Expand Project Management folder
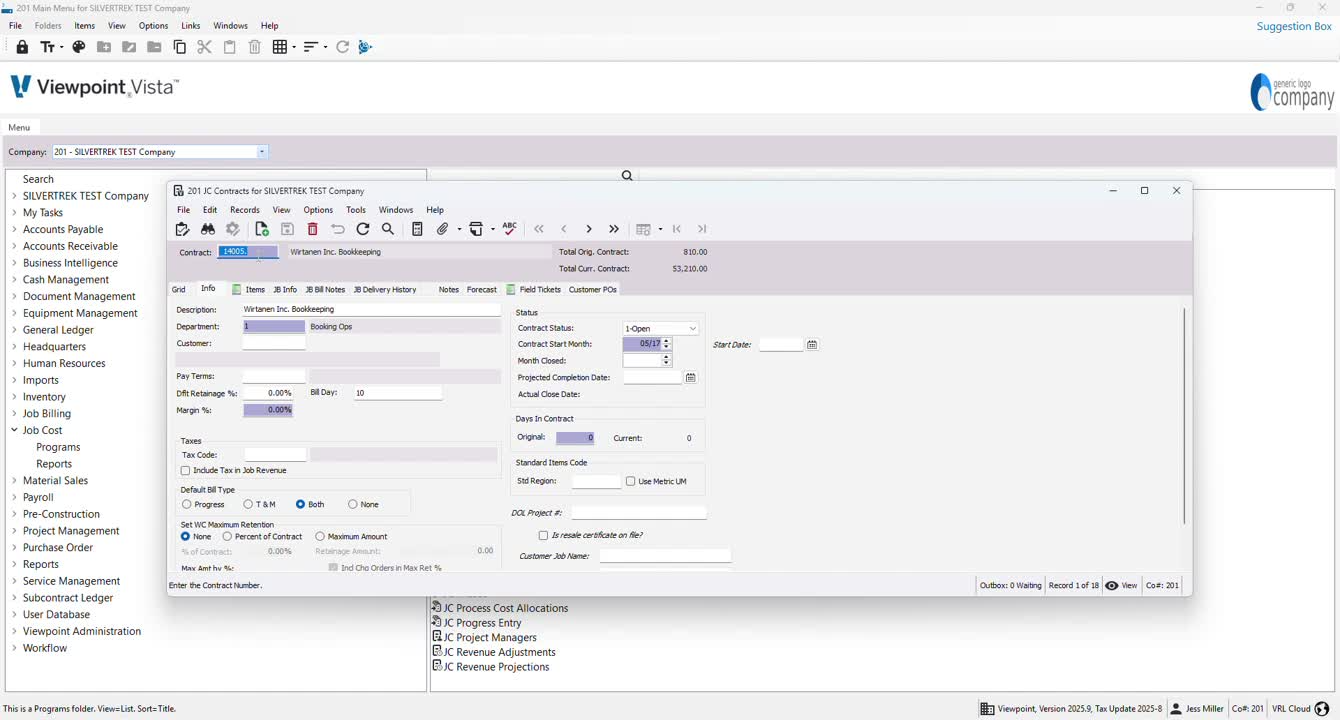This screenshot has width=1340, height=720. coord(14,531)
